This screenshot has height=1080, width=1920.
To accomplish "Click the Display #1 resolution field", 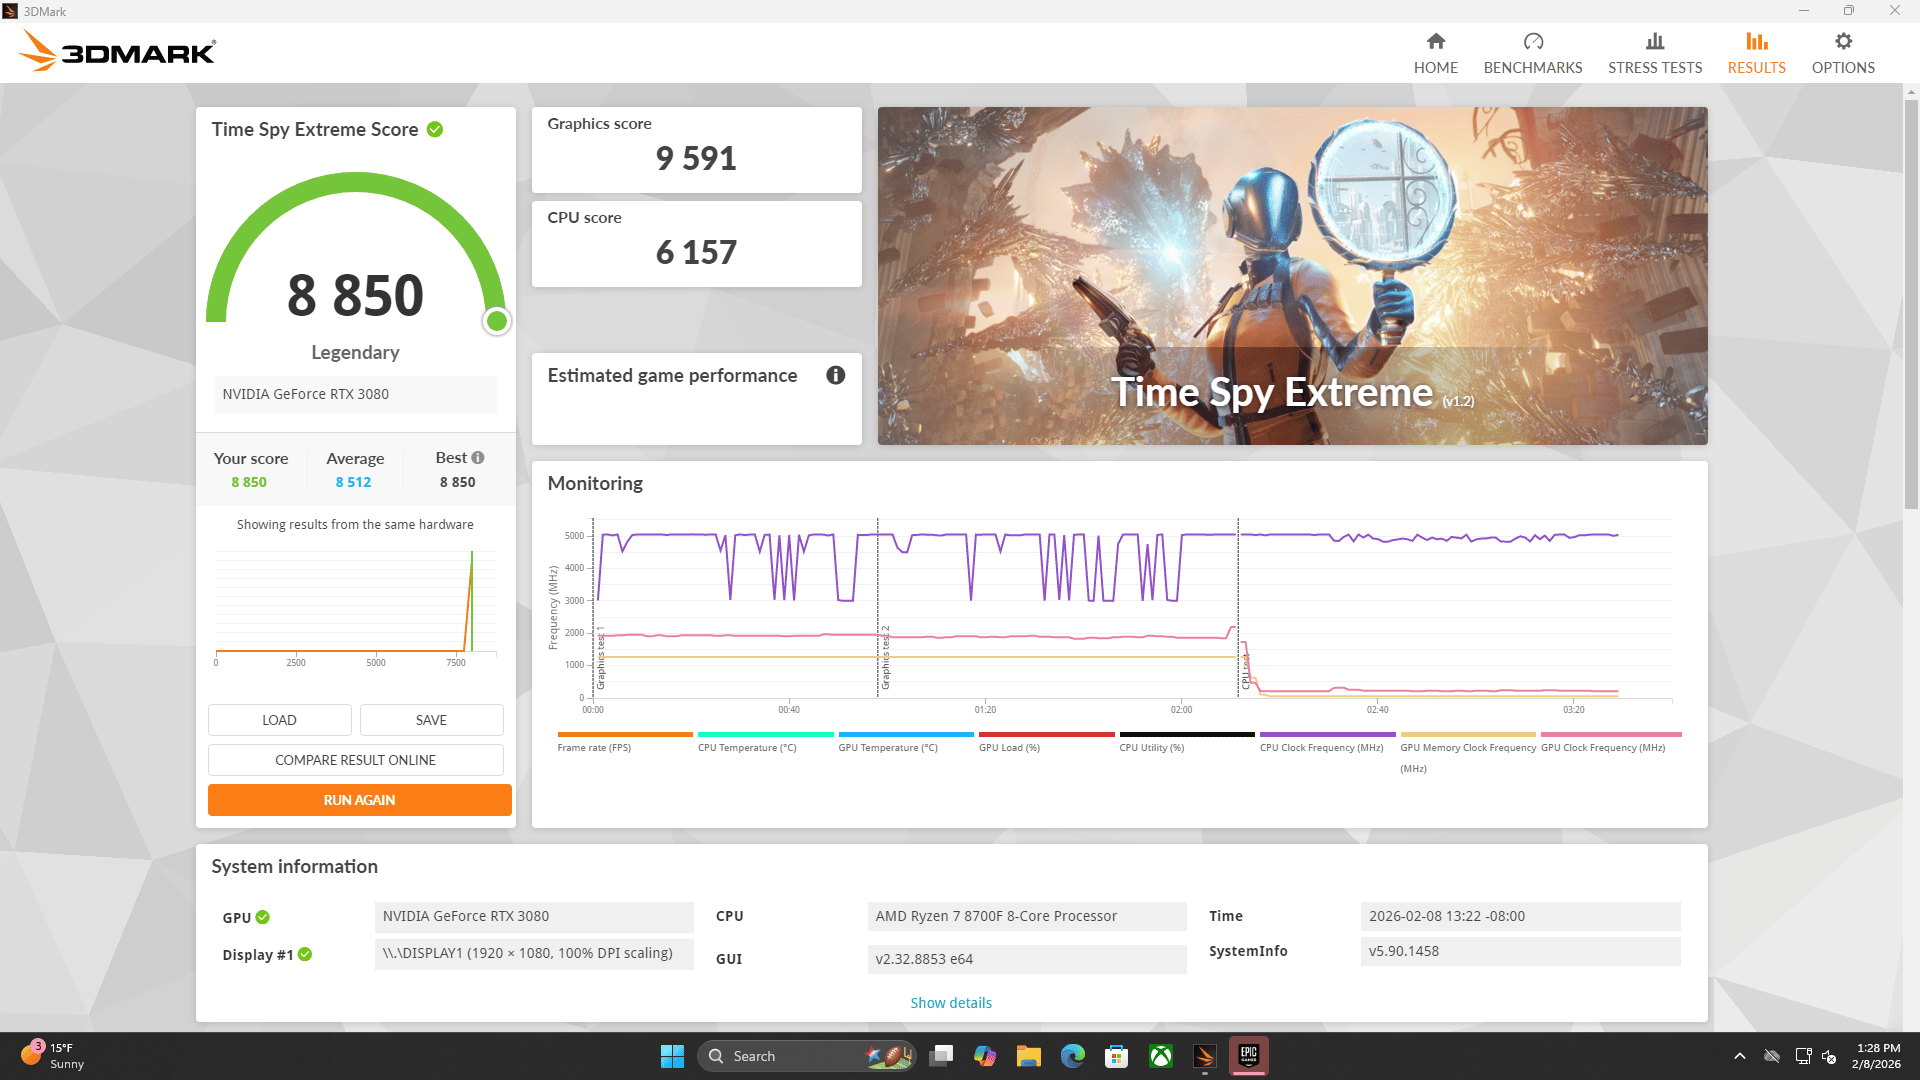I will coord(534,953).
